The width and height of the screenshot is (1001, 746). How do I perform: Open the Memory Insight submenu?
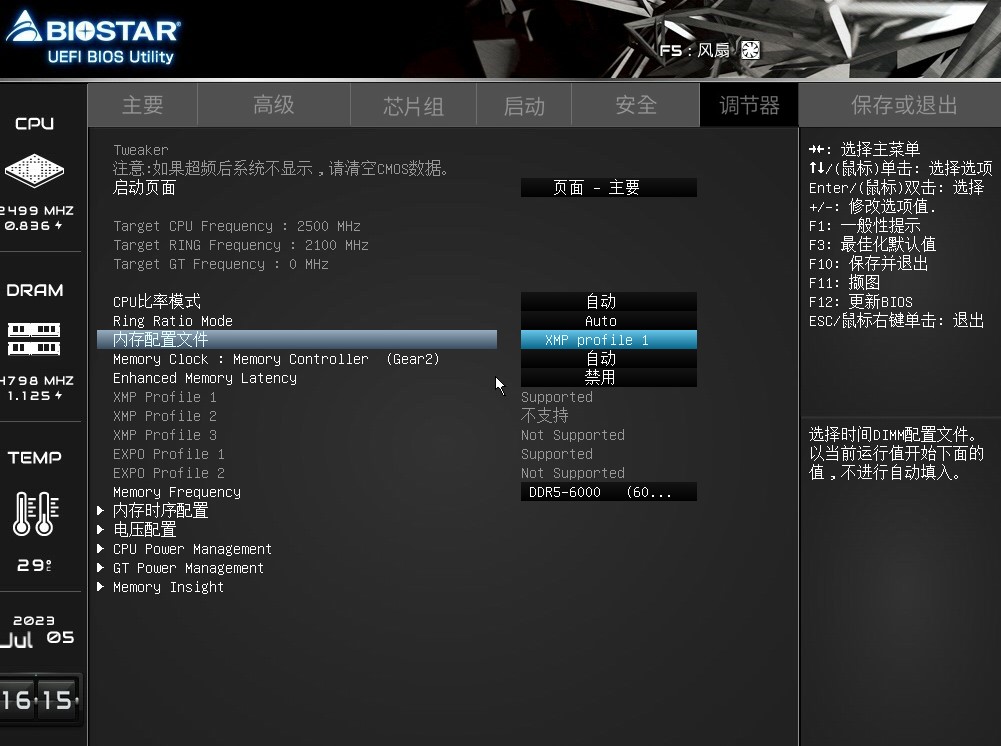[168, 587]
